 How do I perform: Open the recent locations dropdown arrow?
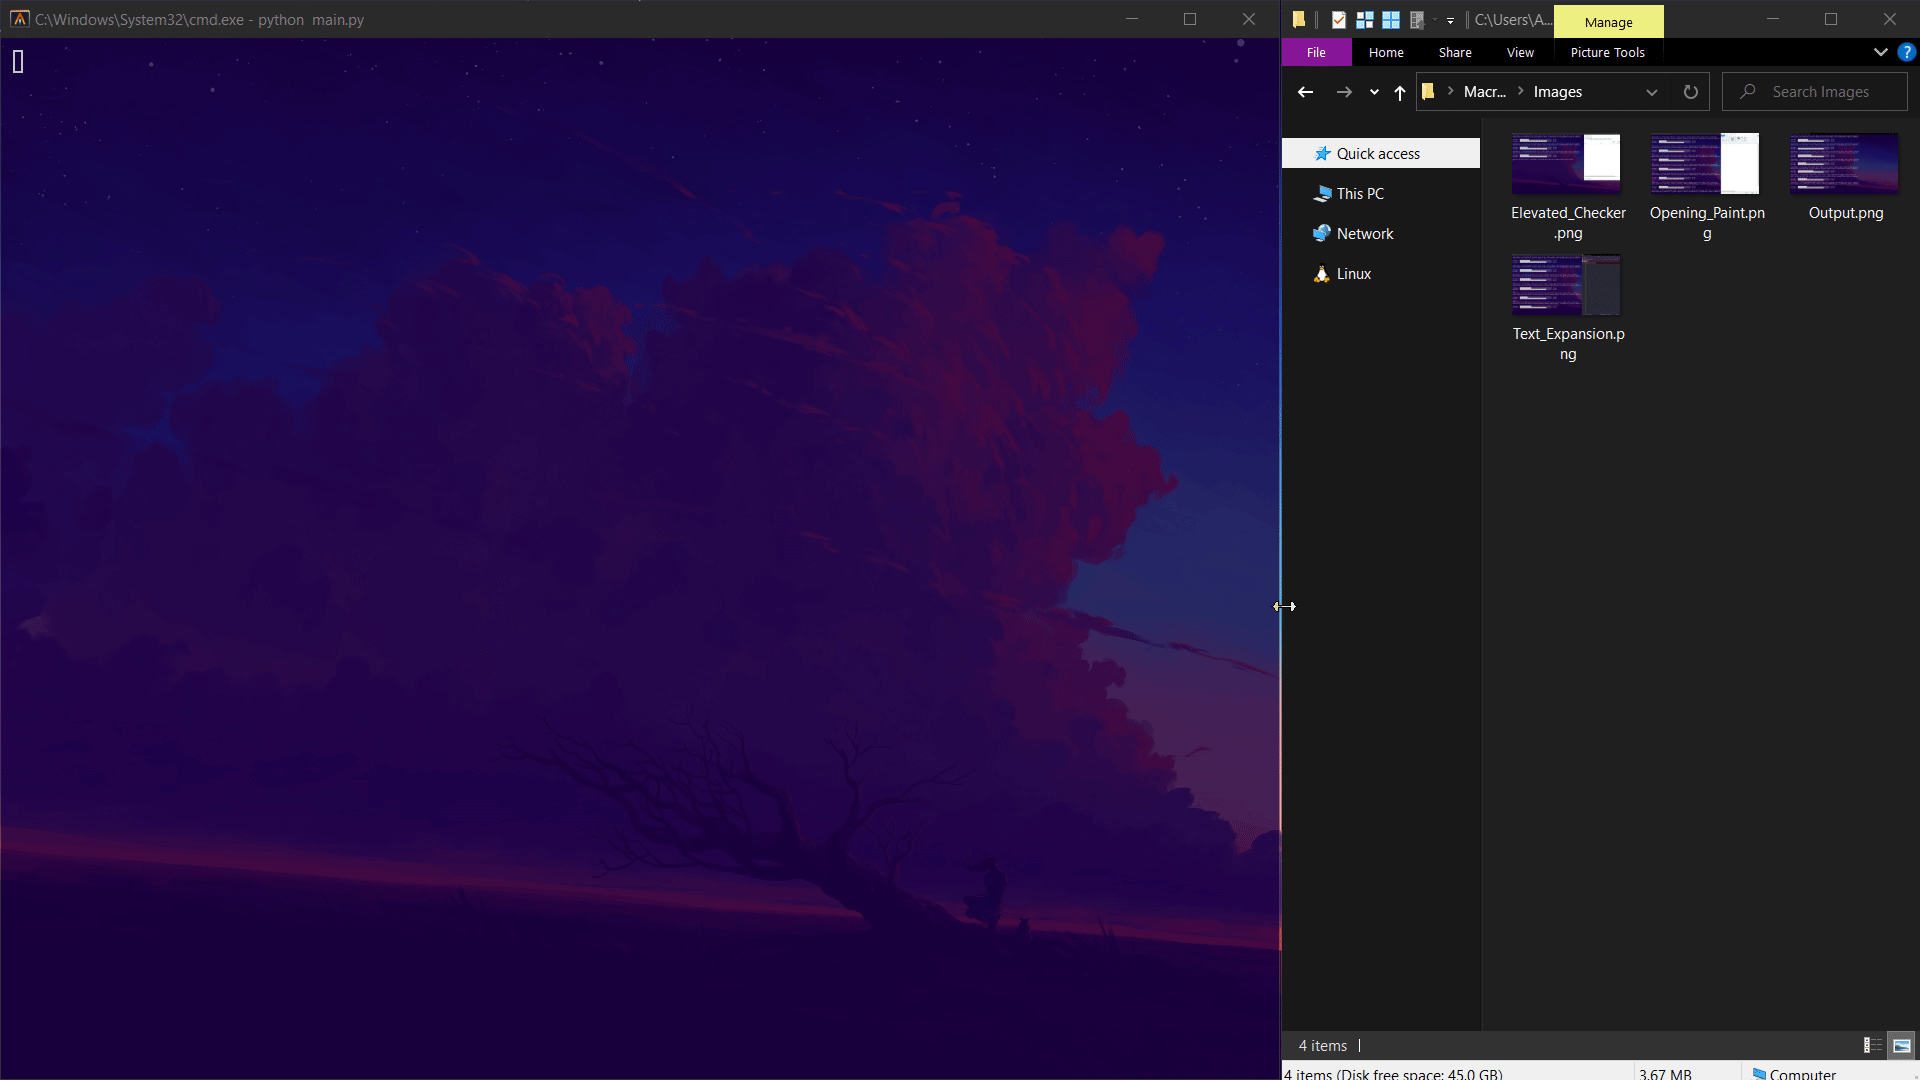point(1374,92)
